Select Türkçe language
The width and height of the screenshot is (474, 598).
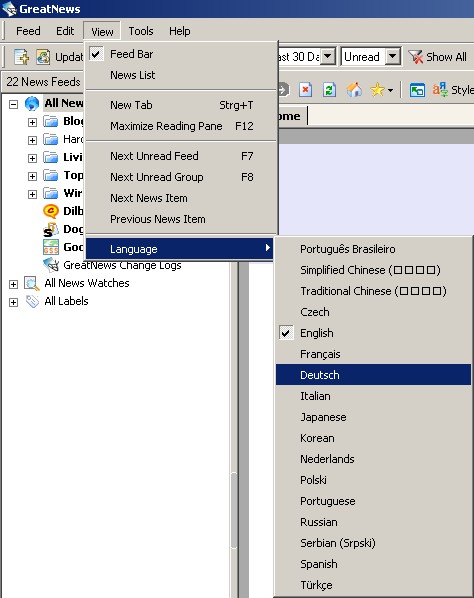click(x=373, y=585)
